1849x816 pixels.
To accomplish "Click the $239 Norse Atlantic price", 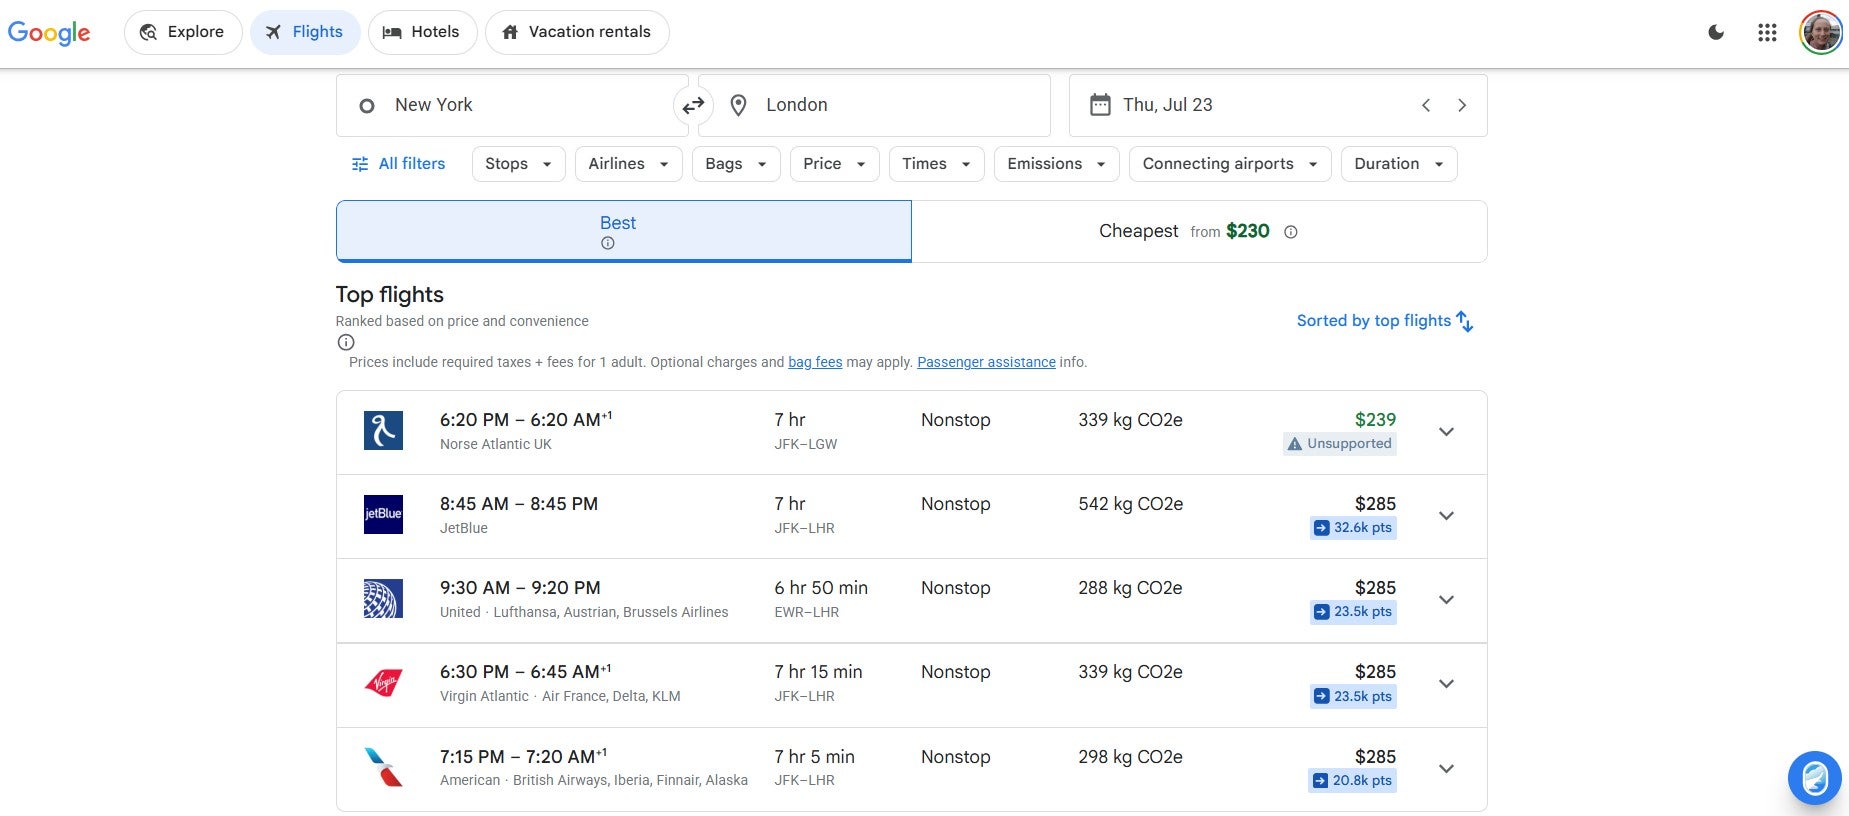I will (x=1375, y=420).
